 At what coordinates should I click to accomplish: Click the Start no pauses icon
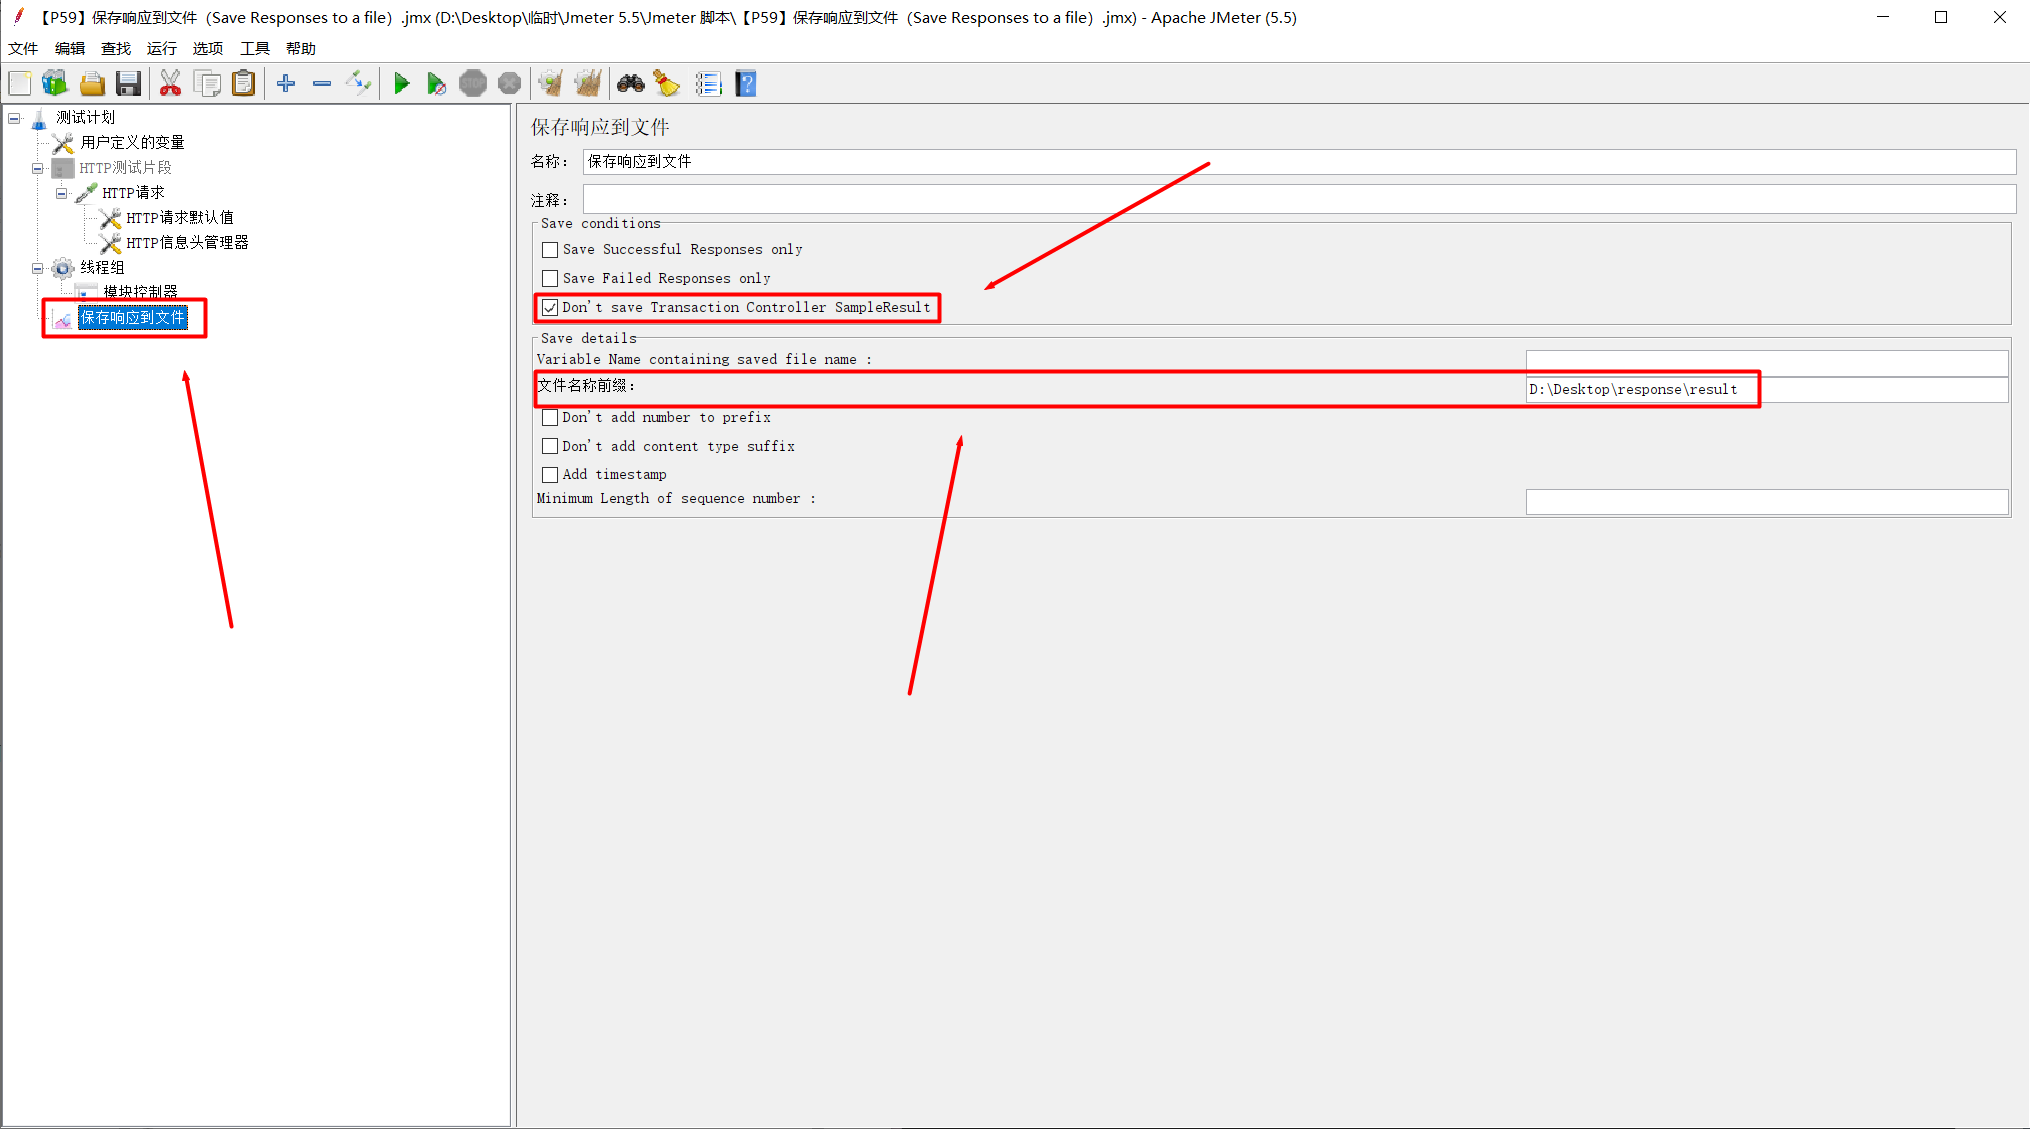click(436, 84)
